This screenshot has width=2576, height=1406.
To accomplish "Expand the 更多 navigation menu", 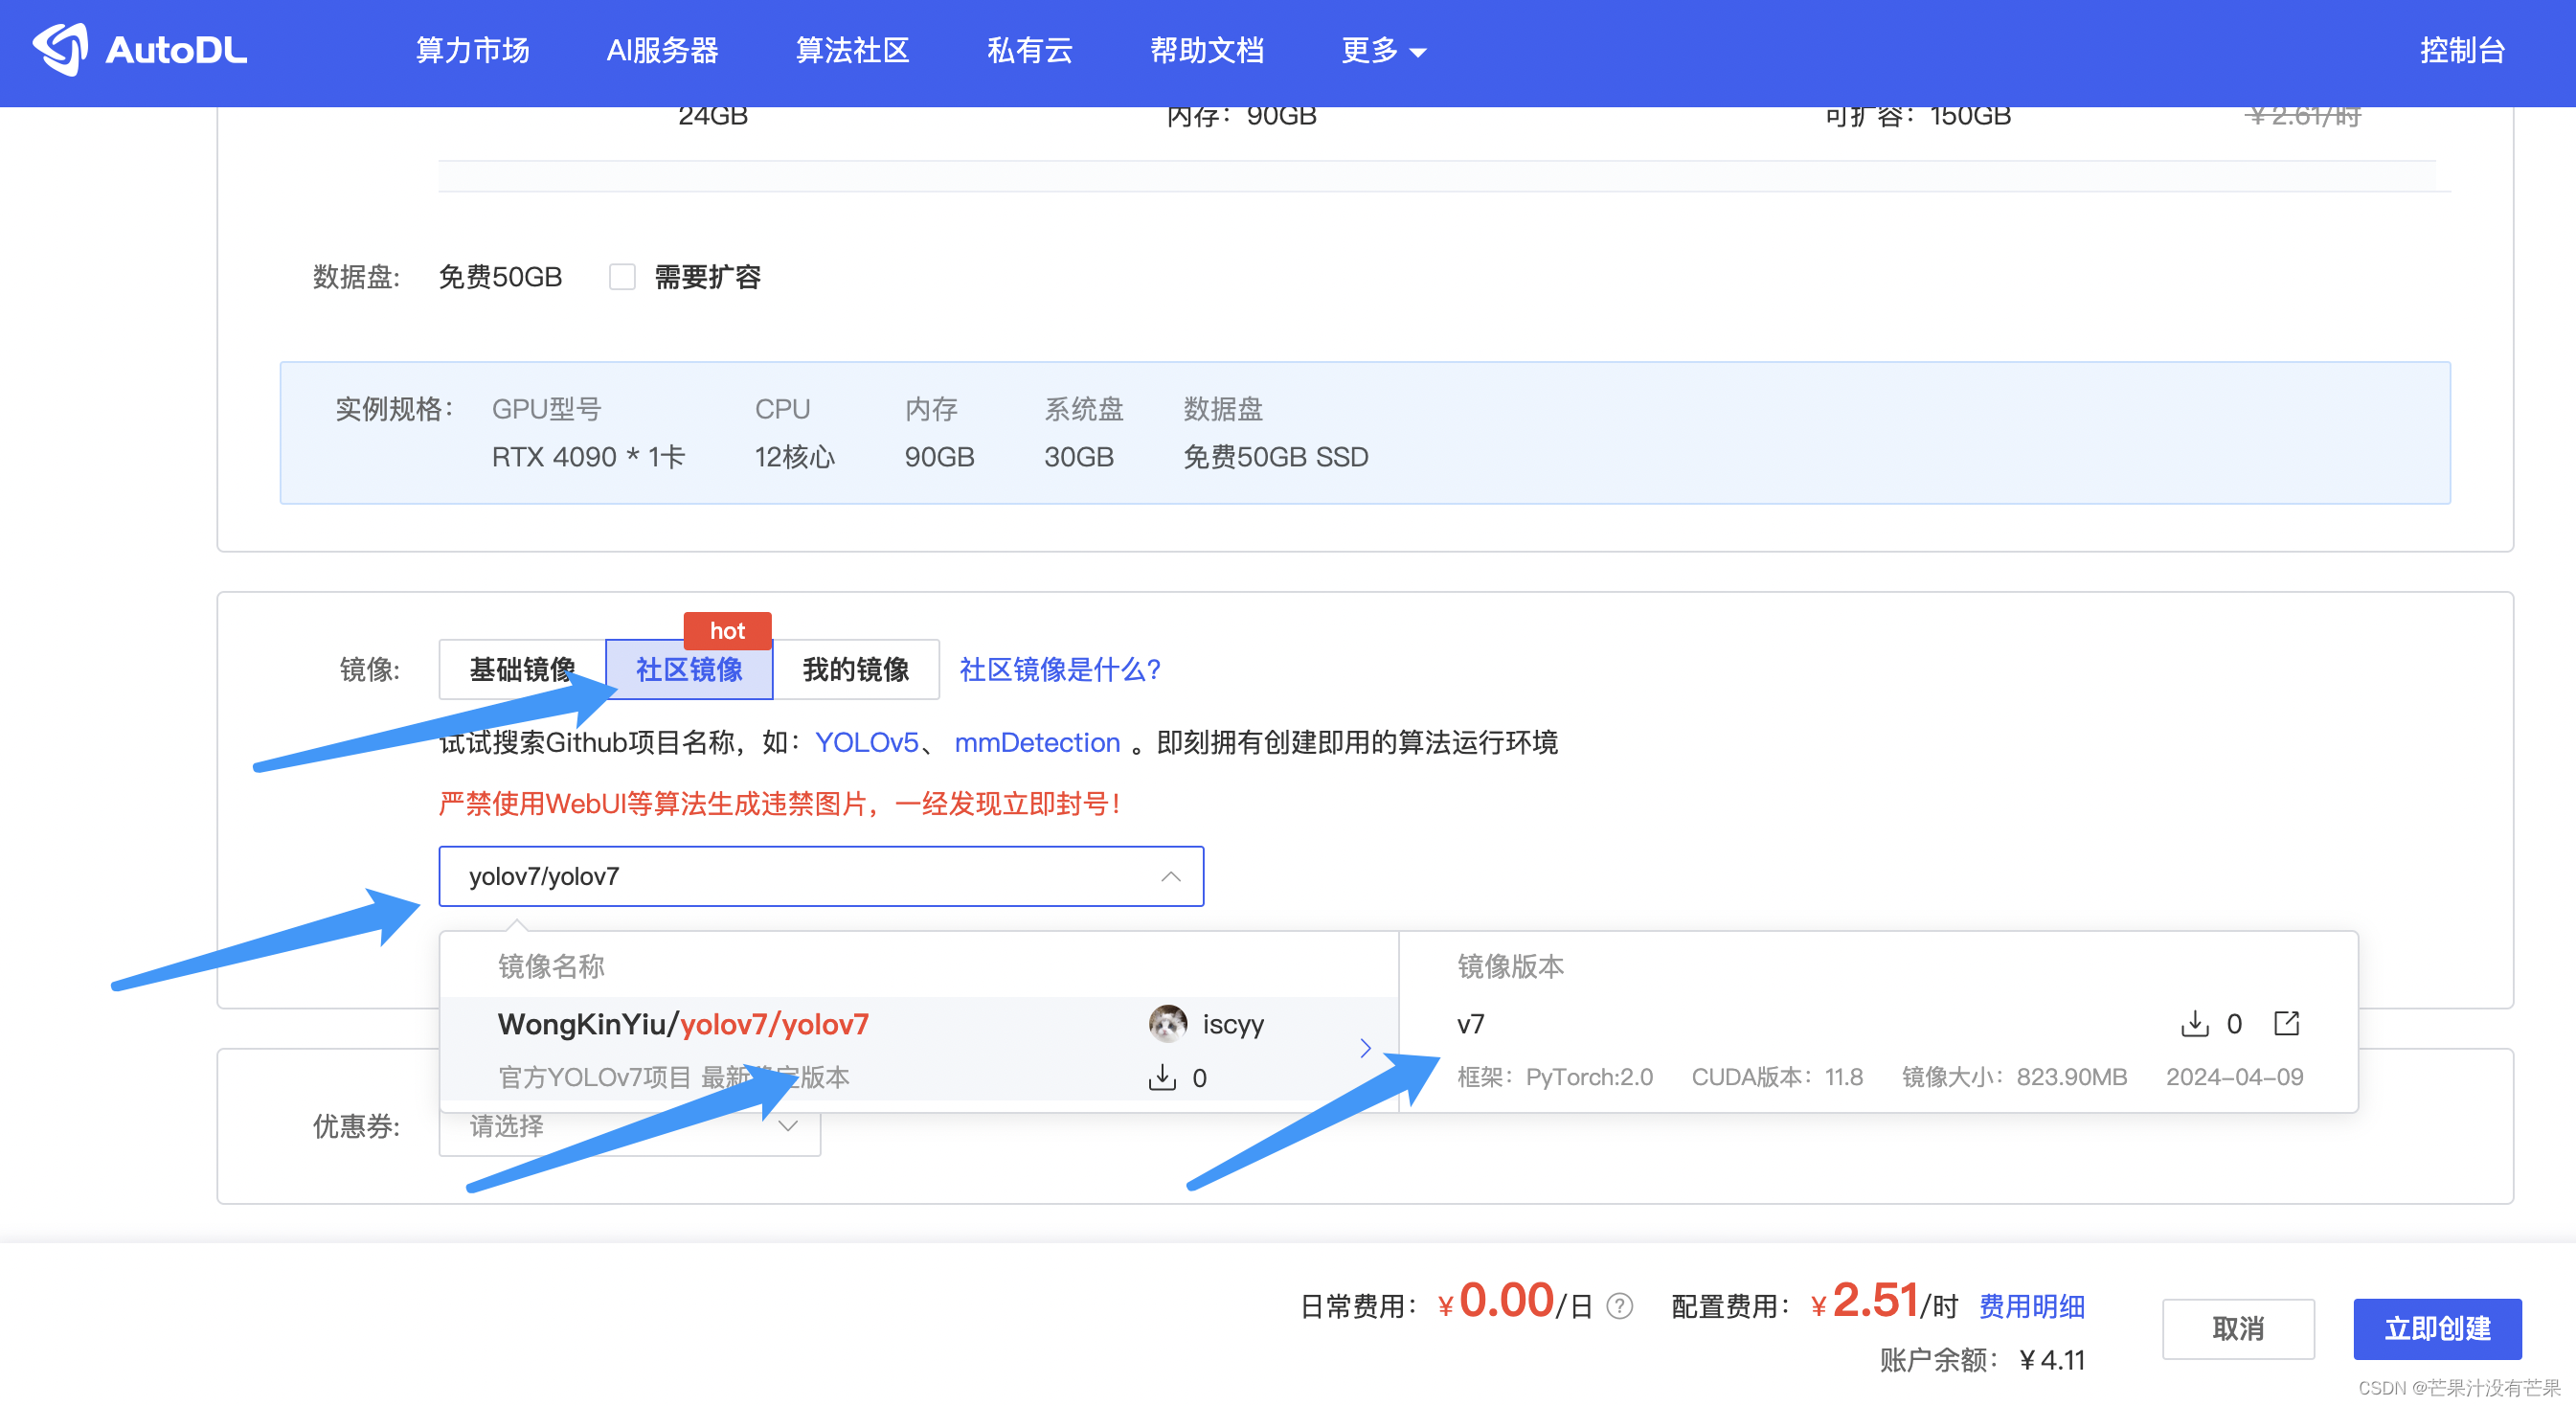I will point(1382,50).
